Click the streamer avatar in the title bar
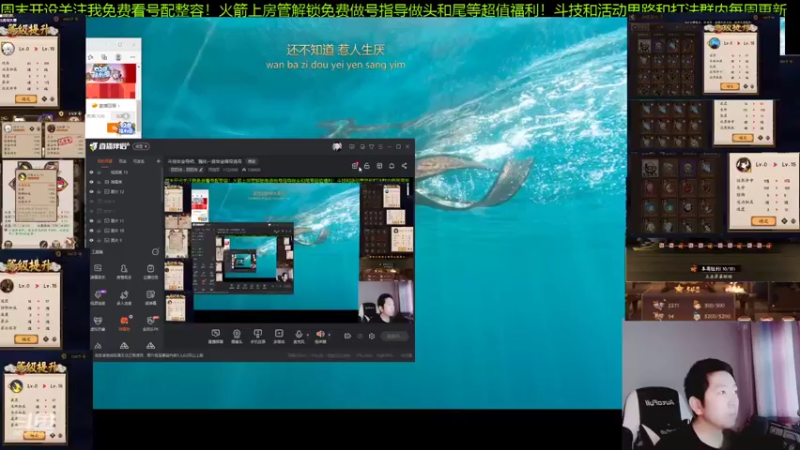The width and height of the screenshot is (800, 450). [x=337, y=147]
